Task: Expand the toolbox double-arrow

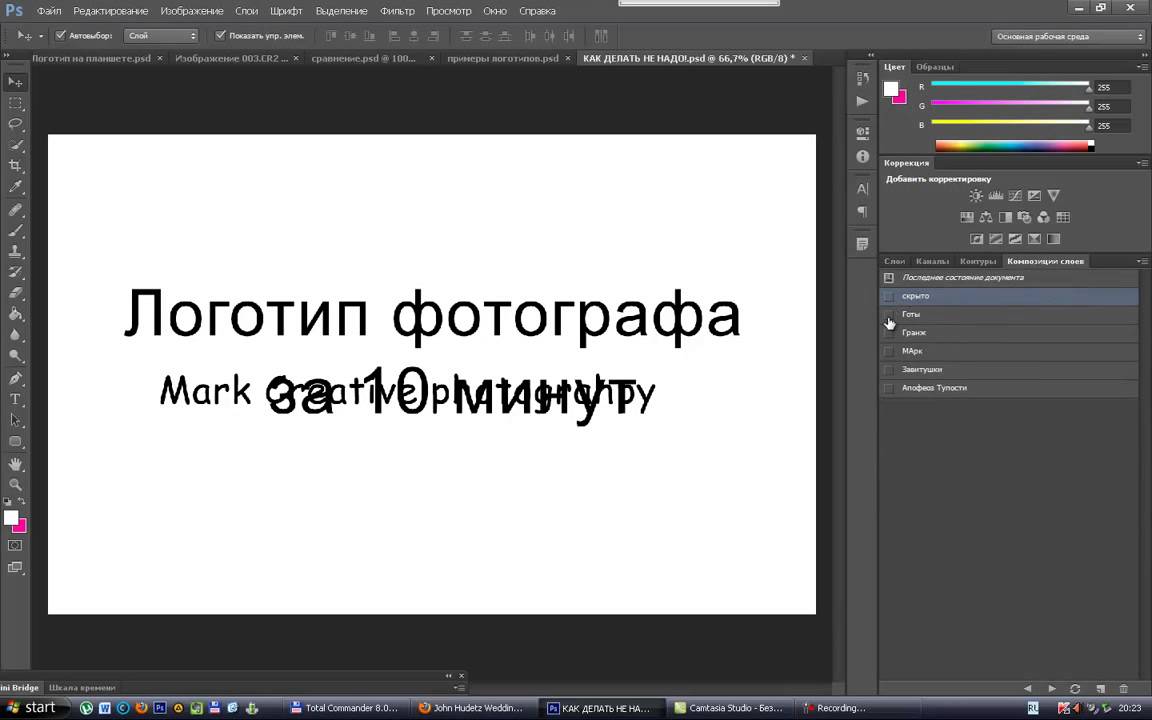Action: pyautogui.click(x=6, y=55)
